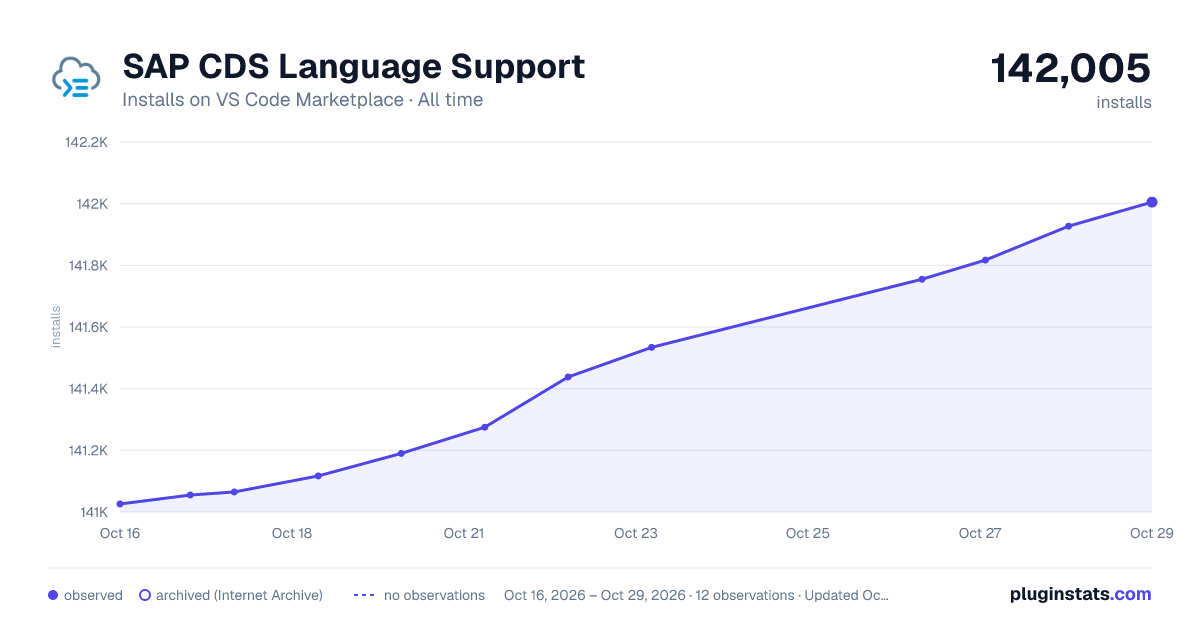Screen dimensions: 1200x630
Task: Click the date range and 12 observations text
Action: tap(696, 595)
